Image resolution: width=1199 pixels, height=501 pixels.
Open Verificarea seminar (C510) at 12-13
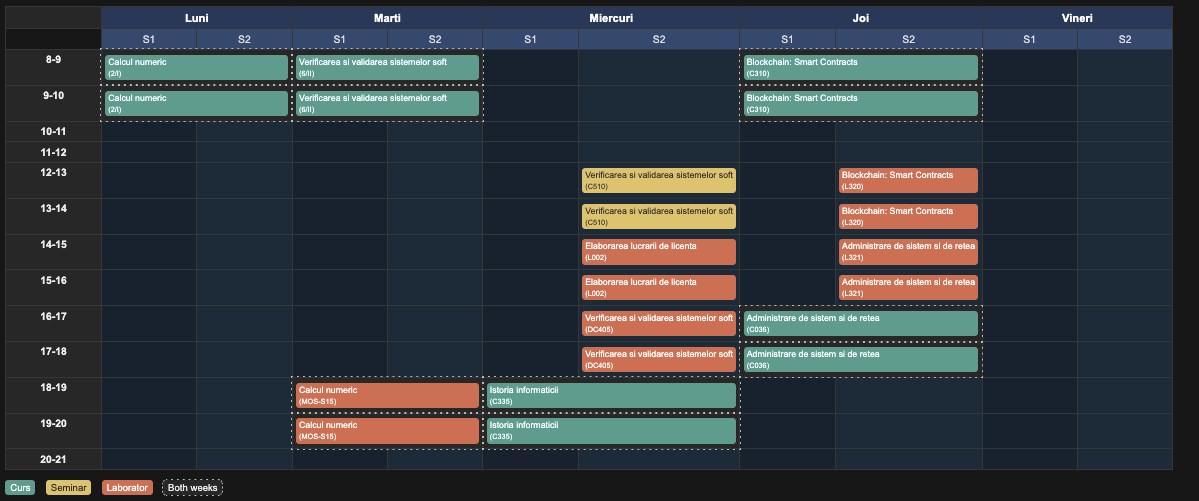(x=658, y=181)
